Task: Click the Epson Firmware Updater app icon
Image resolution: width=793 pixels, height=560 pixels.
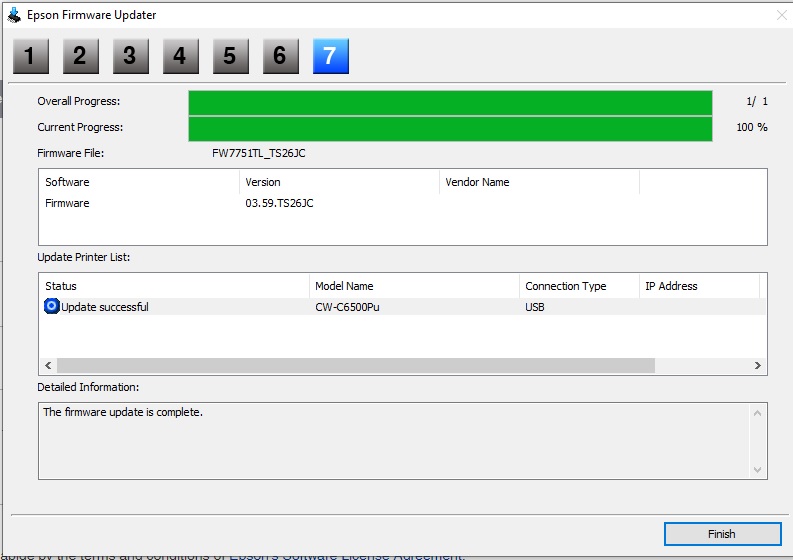Action: [14, 15]
